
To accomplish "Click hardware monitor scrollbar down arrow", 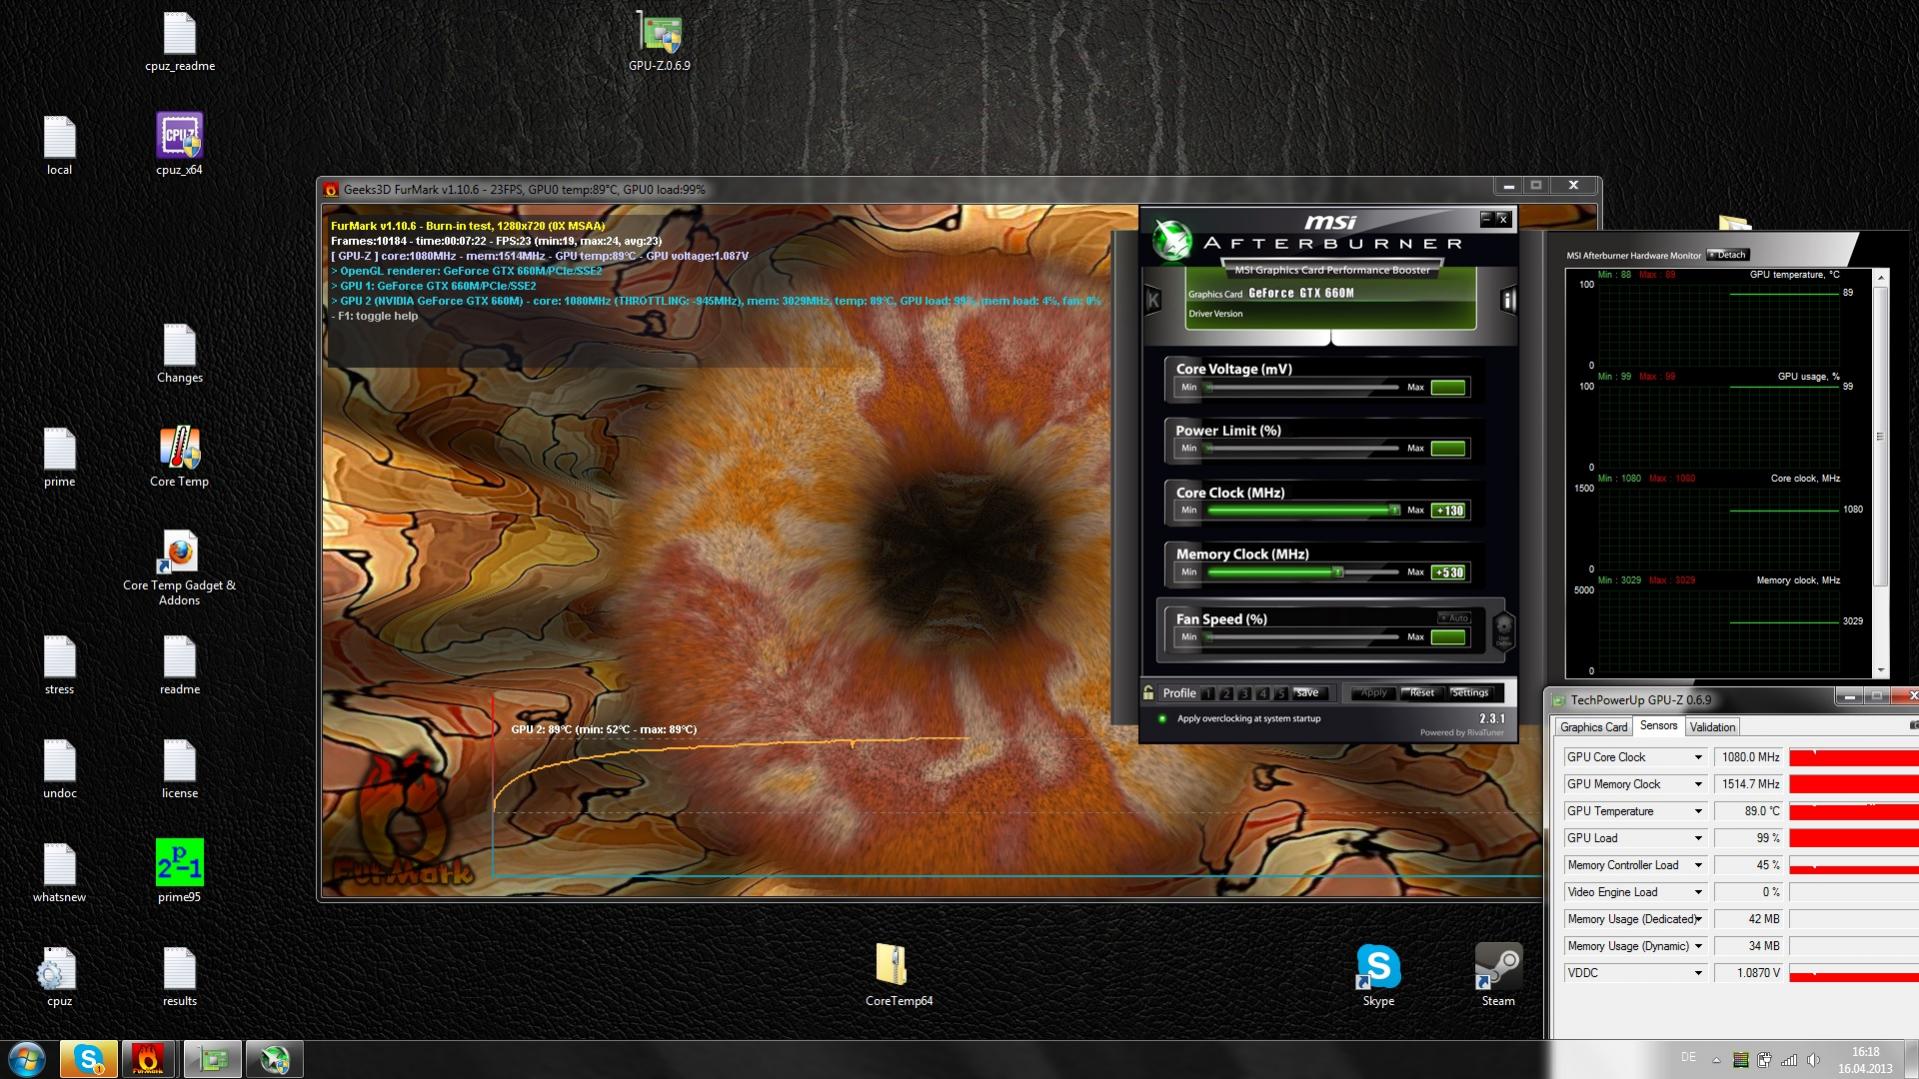I will (1881, 670).
